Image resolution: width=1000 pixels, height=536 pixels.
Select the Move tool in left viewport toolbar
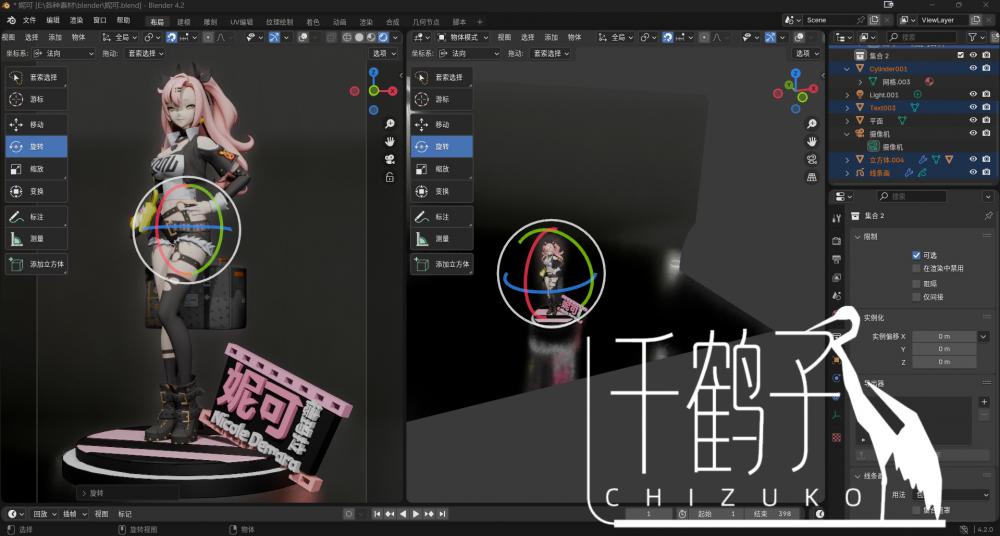coord(36,124)
